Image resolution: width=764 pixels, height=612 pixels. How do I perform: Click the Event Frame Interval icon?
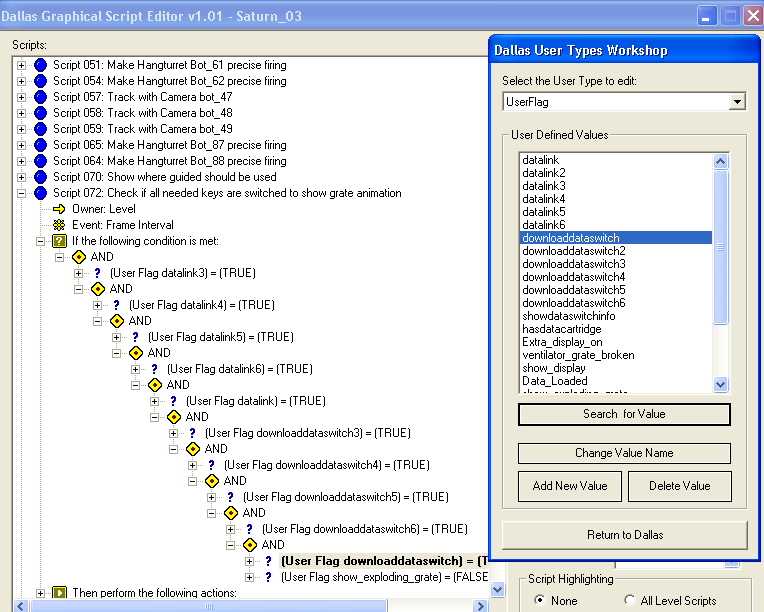pos(59,225)
